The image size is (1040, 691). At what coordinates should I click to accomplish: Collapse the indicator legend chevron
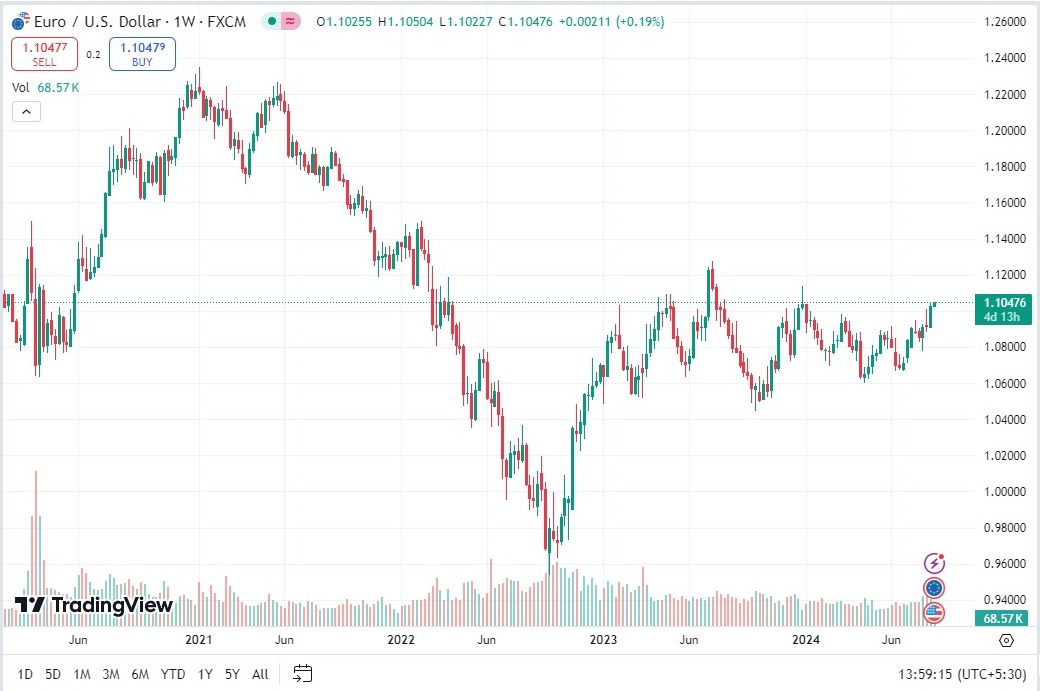[x=26, y=112]
